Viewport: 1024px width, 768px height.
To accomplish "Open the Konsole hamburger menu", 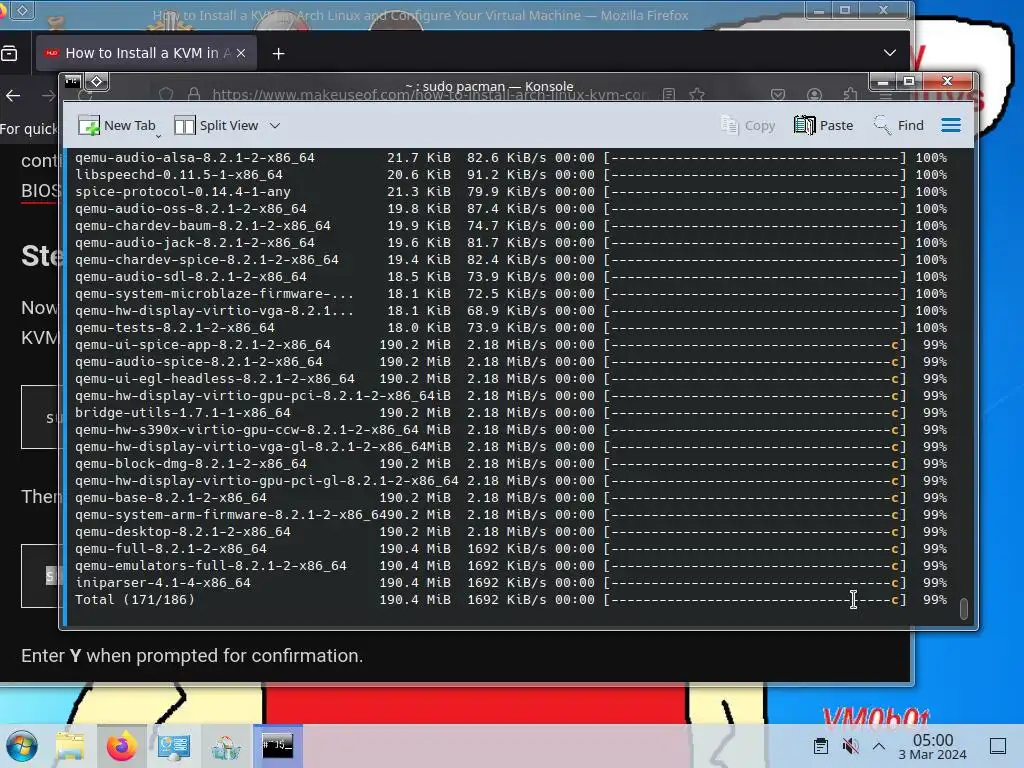I will 951,125.
